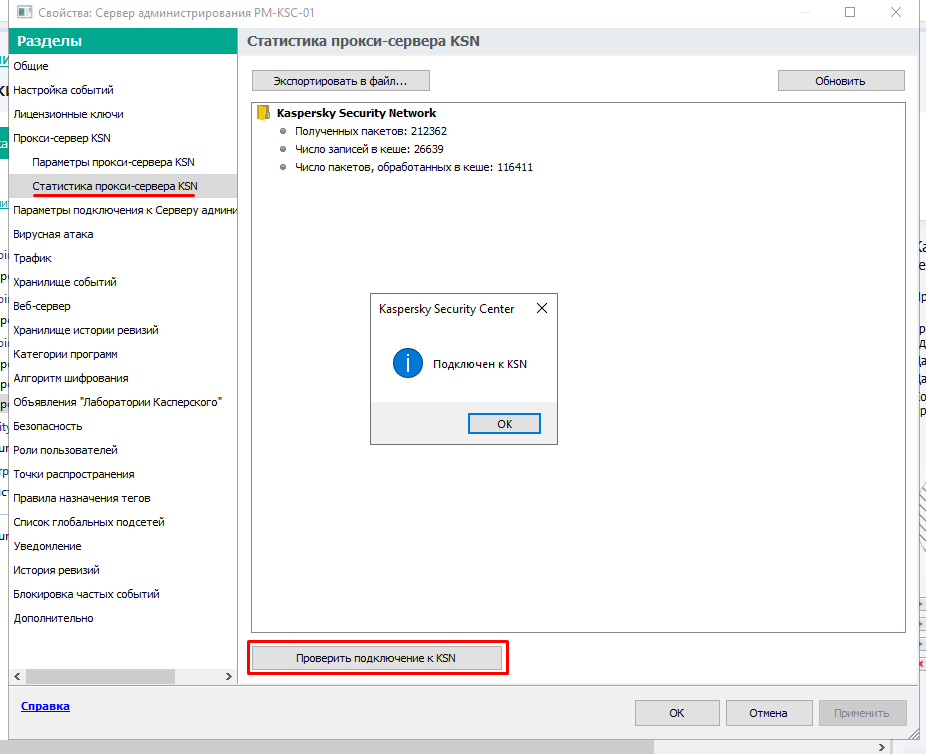Screen dimensions: 926x754
Task: Open 'Объявления "Лаборатории Касперского"' section
Action: coord(123,402)
